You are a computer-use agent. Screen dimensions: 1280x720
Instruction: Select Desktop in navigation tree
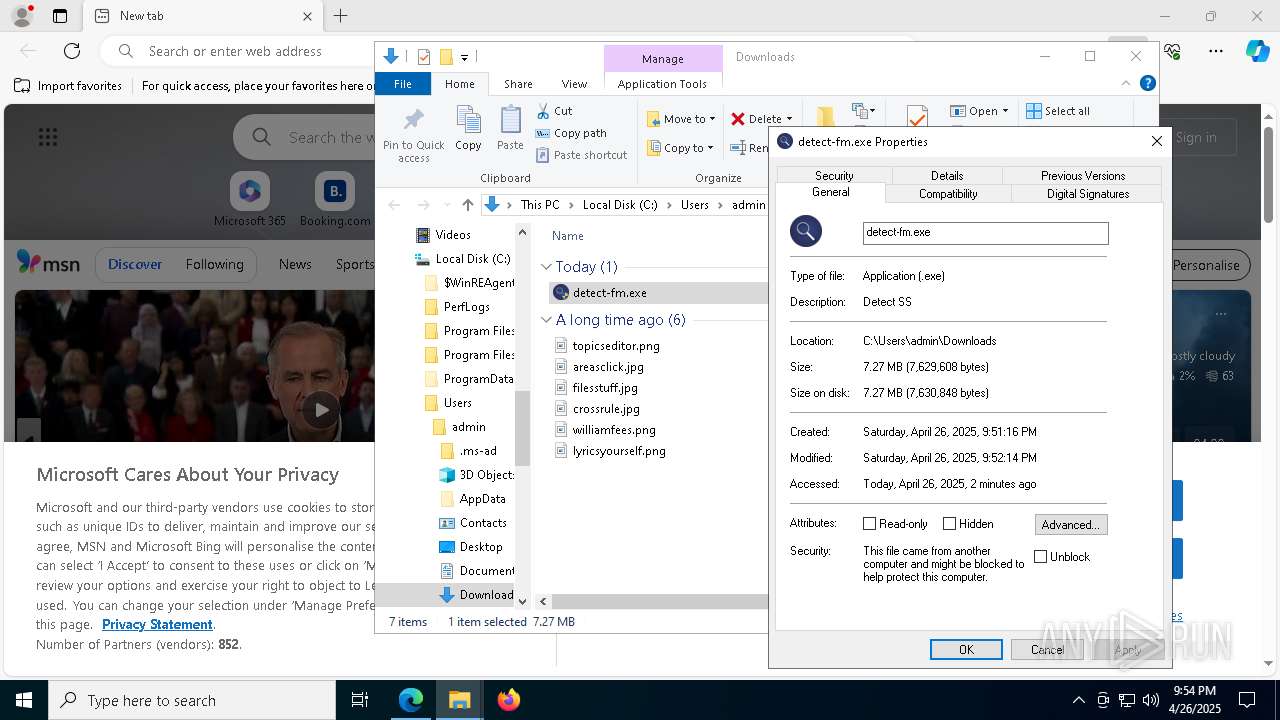[481, 547]
